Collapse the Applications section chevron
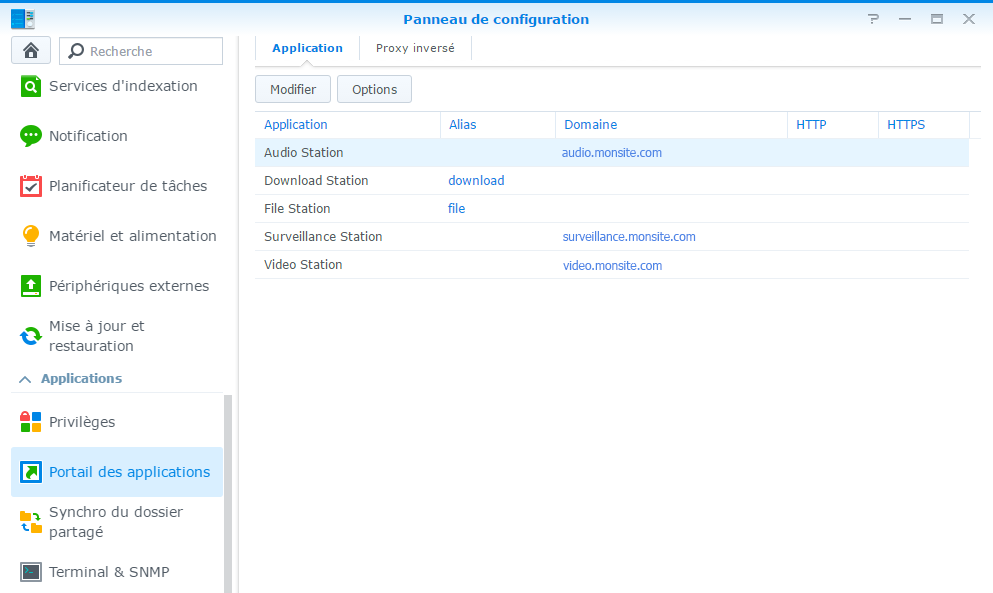This screenshot has height=593, width=993. point(25,379)
